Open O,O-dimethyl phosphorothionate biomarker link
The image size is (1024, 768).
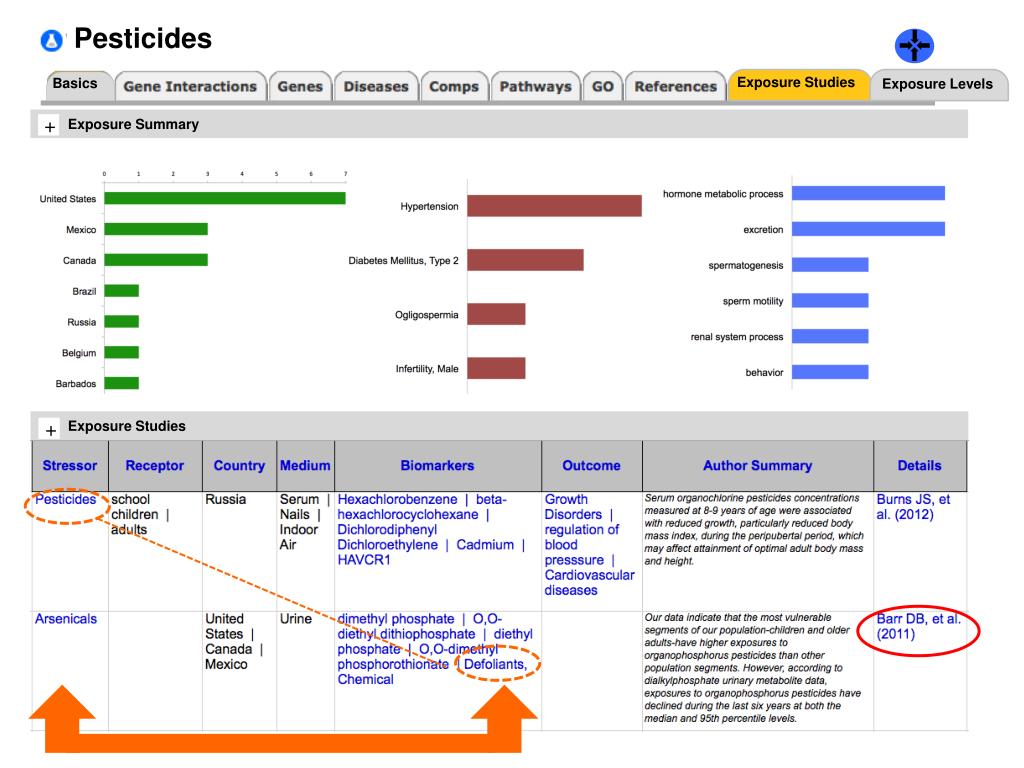[417, 657]
